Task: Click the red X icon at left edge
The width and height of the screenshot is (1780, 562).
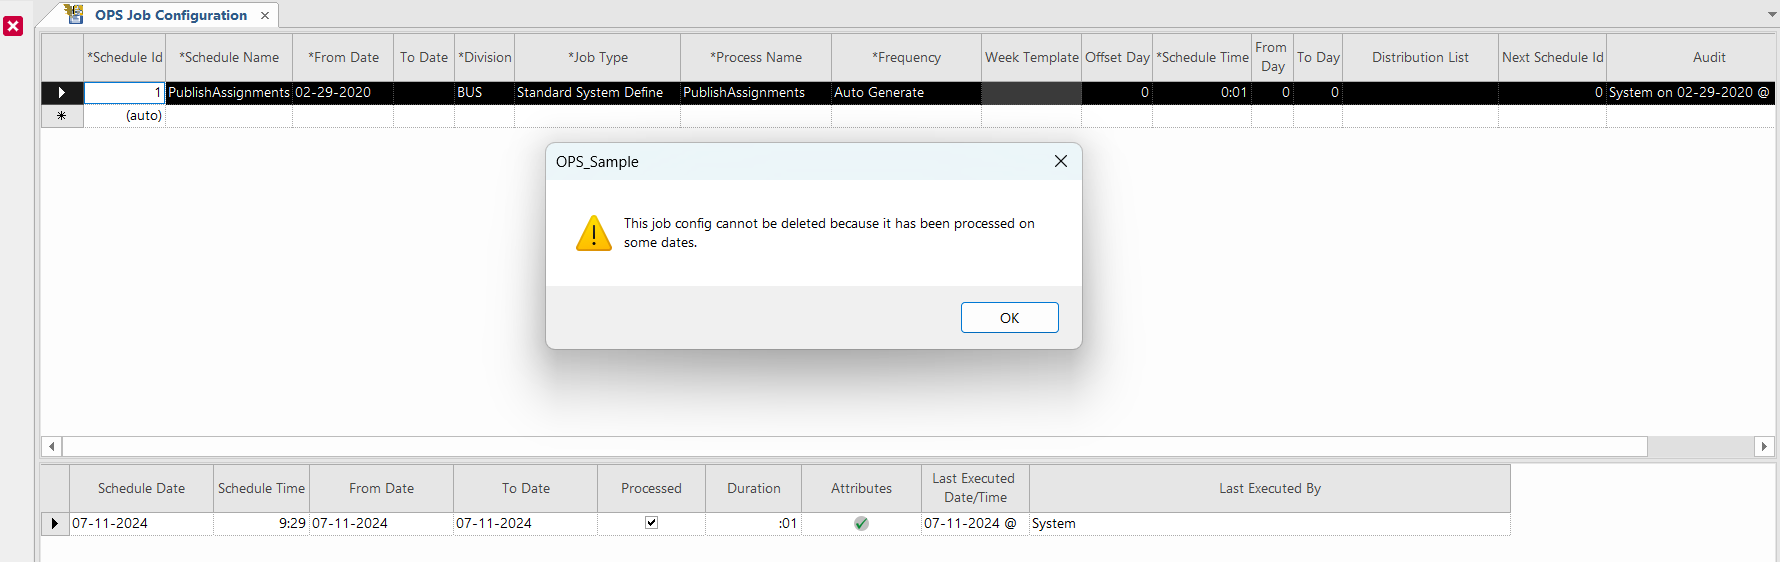Action: [x=13, y=26]
